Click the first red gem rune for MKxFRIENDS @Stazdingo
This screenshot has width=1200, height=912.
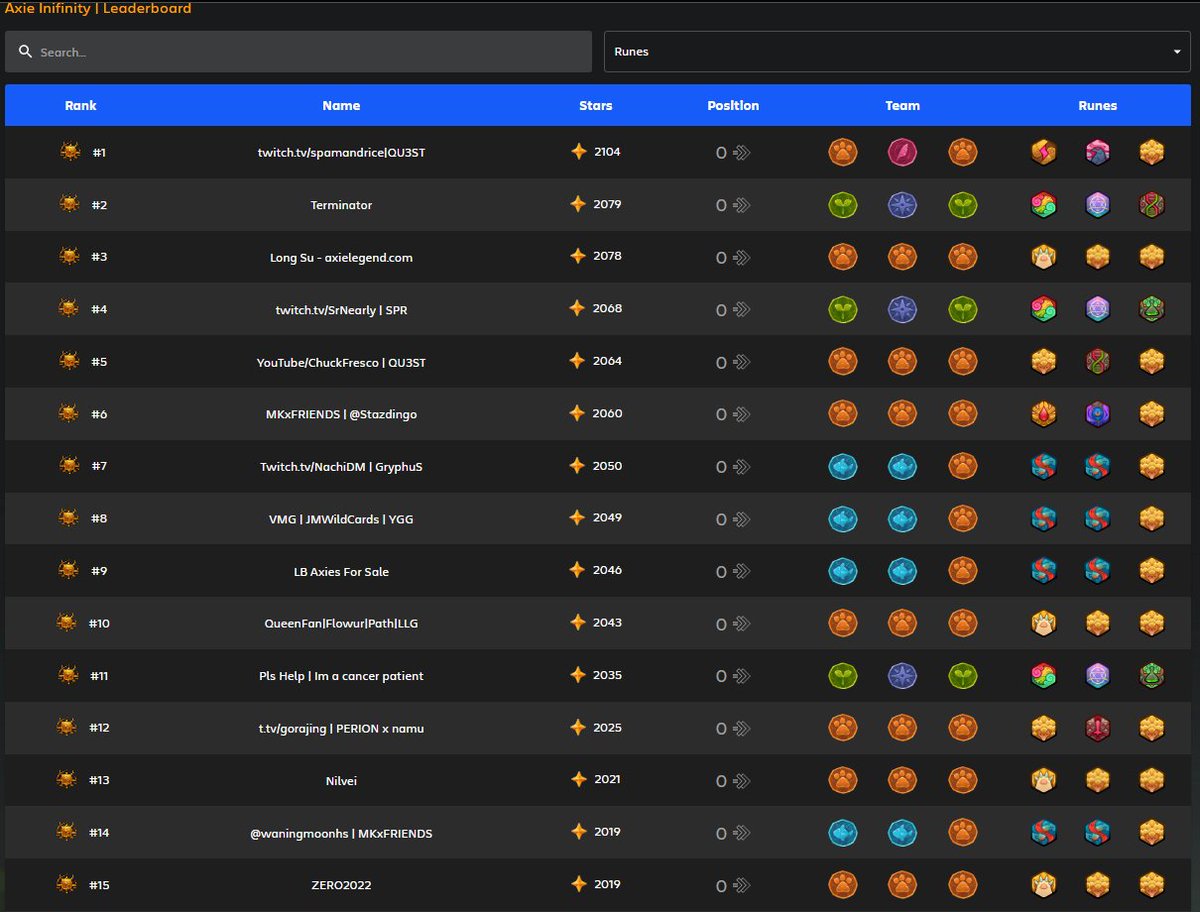[x=1044, y=414]
